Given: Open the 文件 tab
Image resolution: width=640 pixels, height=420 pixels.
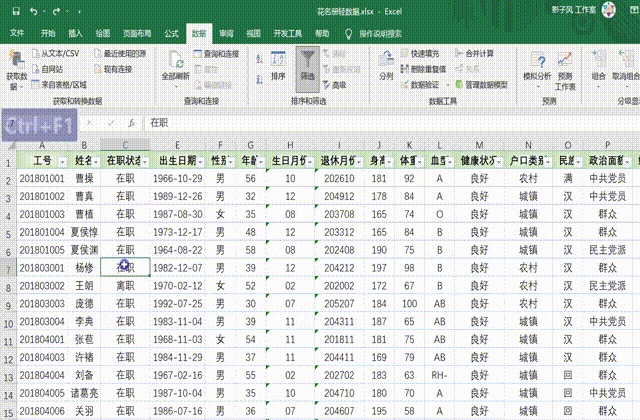Looking at the screenshot, I should pyautogui.click(x=17, y=33).
